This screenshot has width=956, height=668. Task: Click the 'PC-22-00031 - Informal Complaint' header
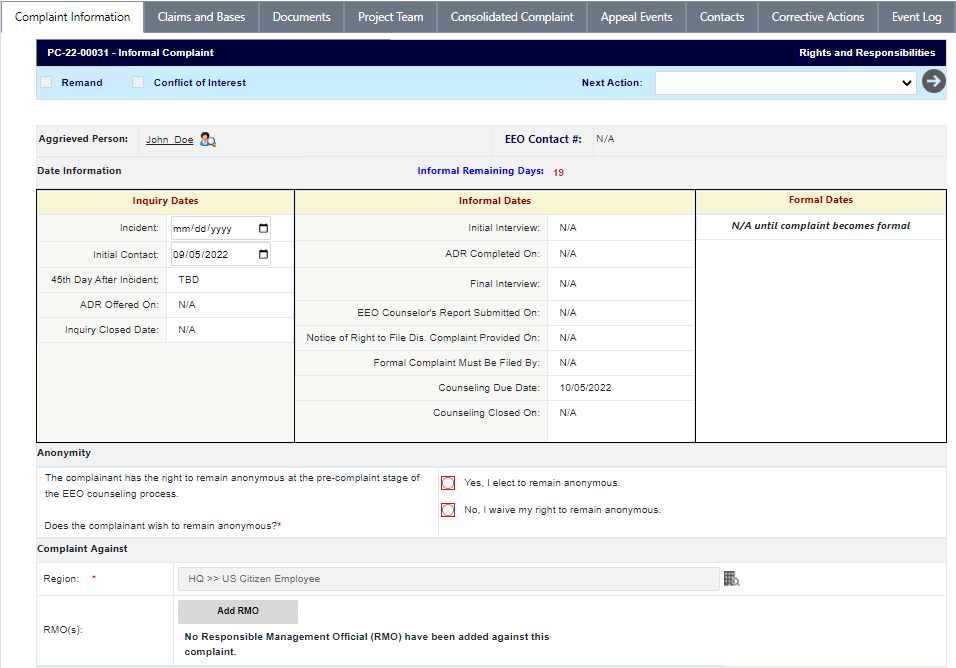point(130,53)
